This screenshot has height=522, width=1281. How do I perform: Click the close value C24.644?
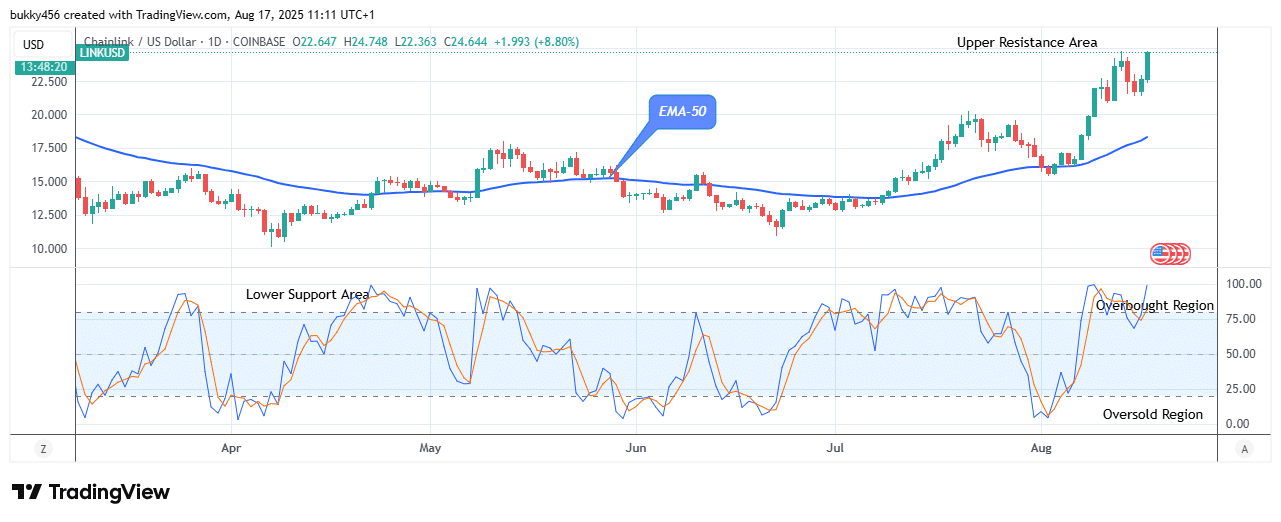463,42
